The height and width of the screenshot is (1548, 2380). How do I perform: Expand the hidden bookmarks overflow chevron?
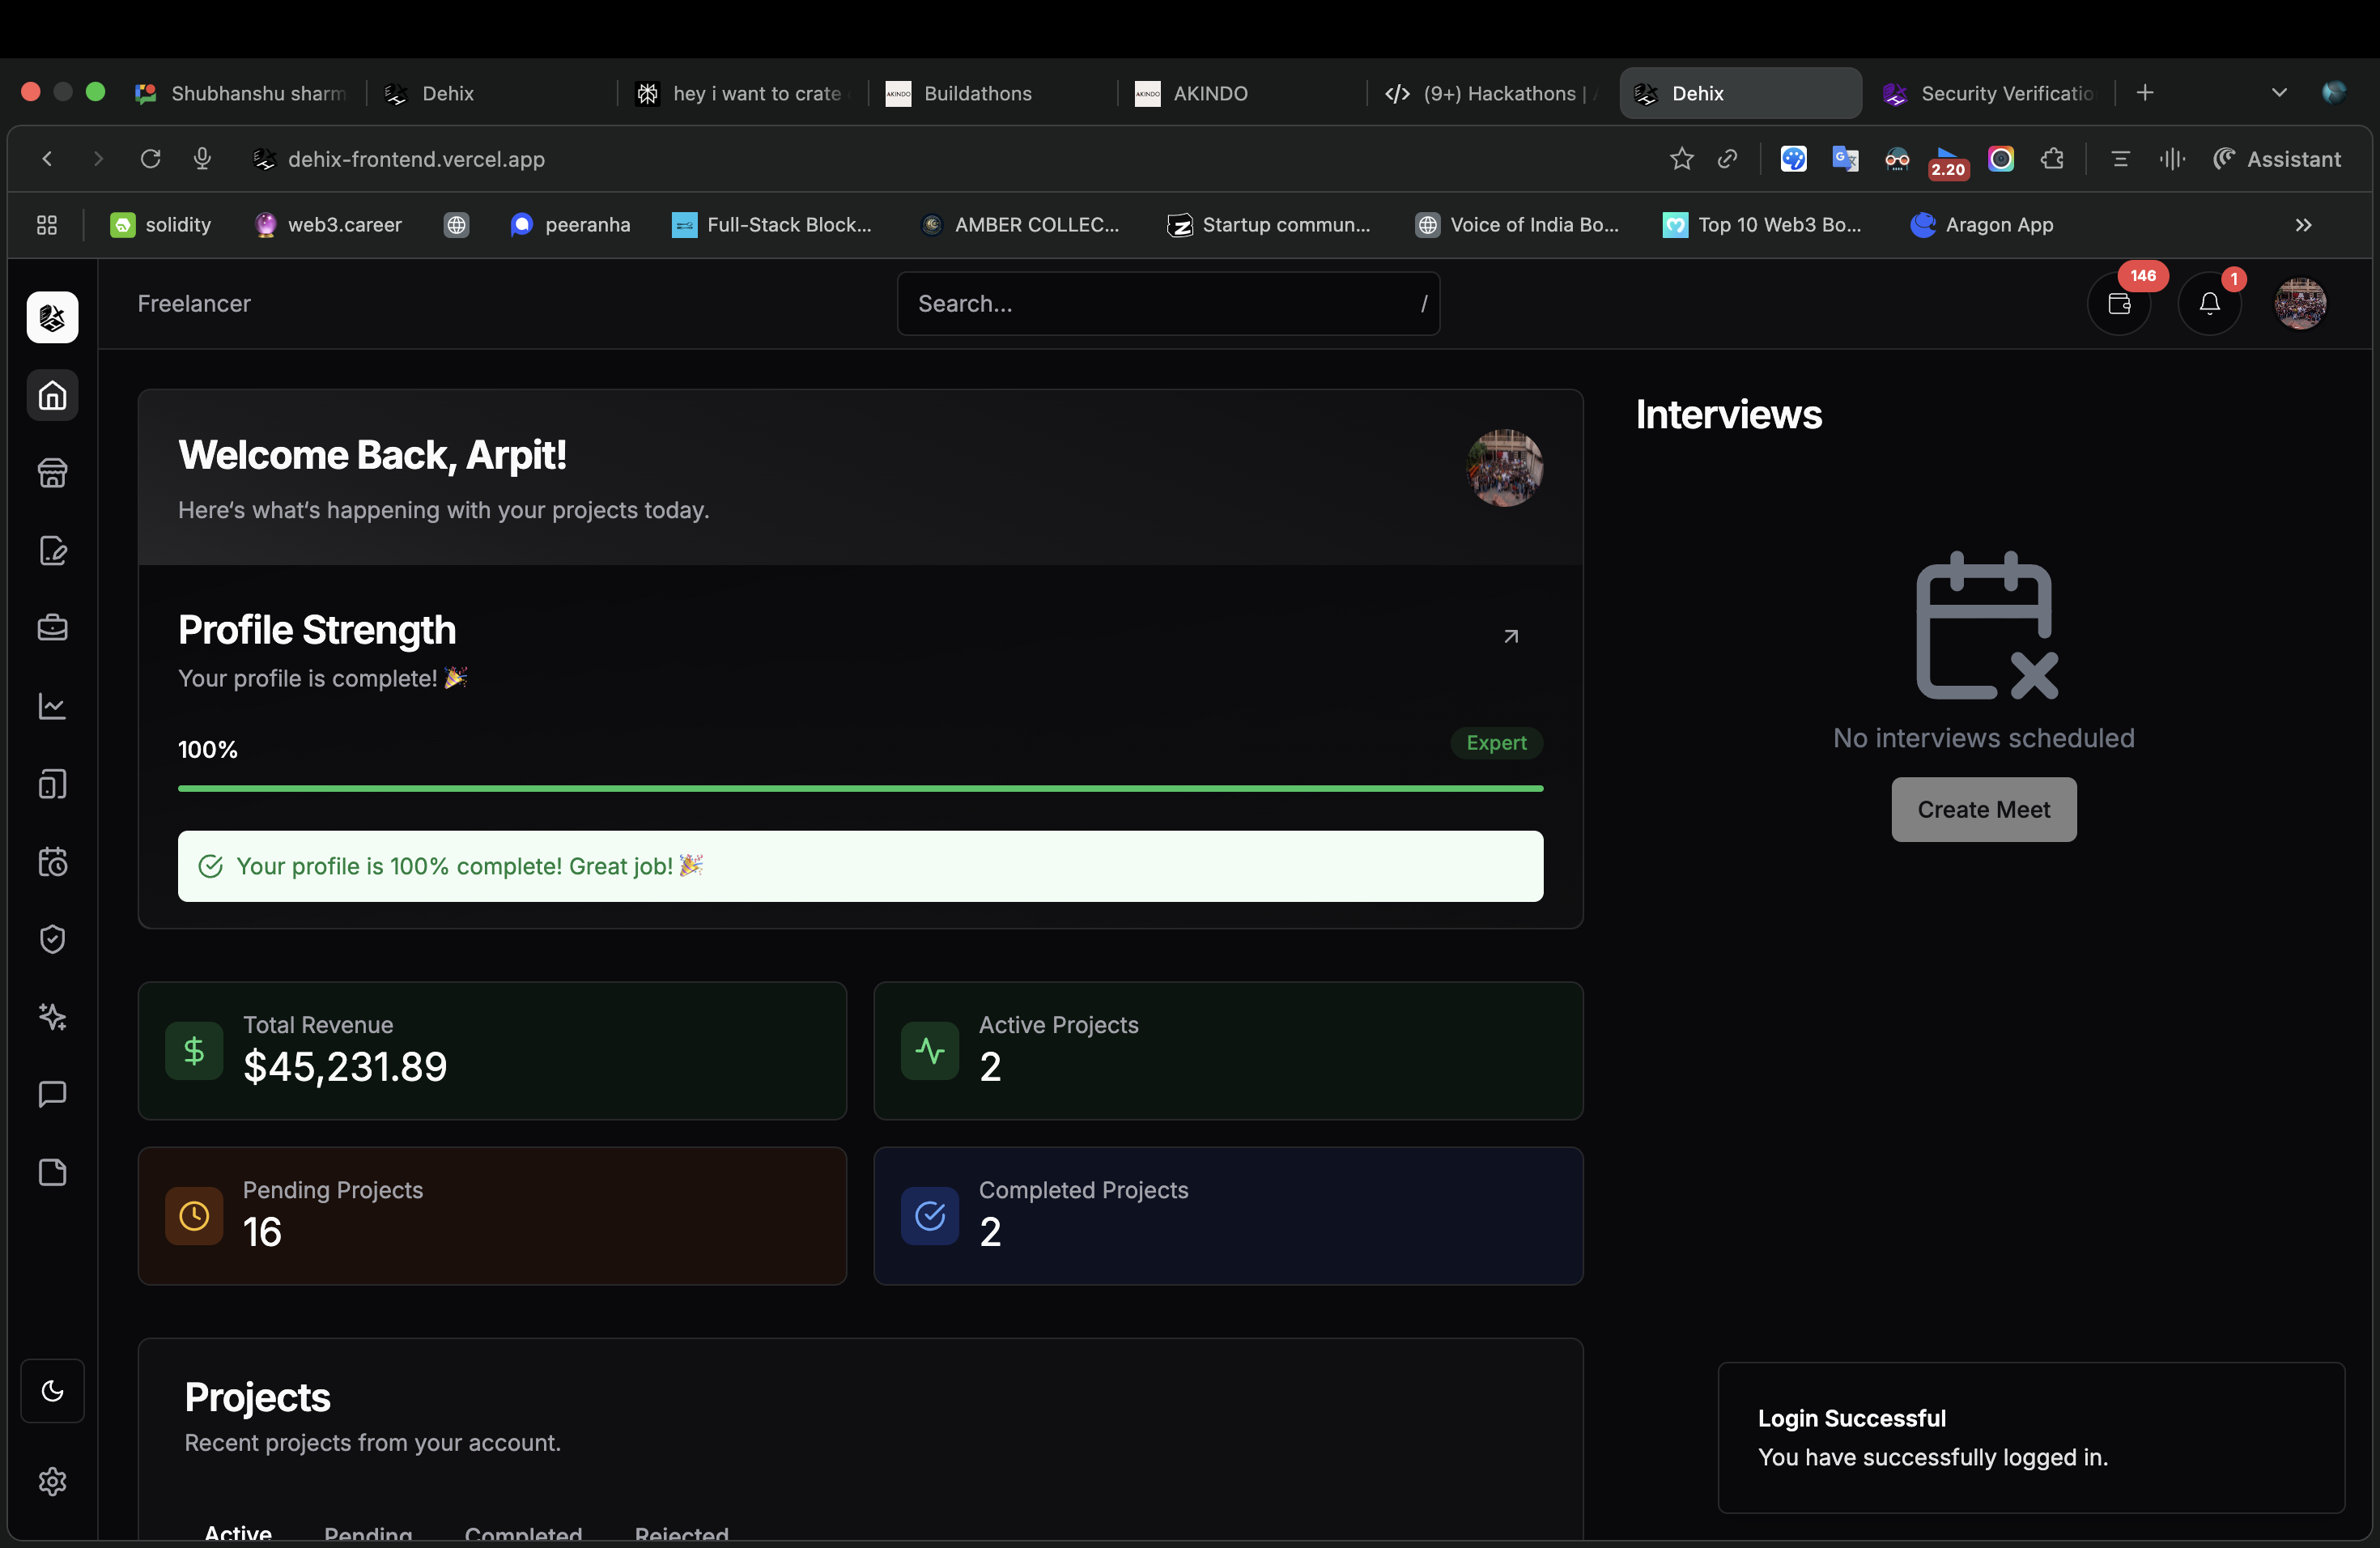[x=2303, y=225]
